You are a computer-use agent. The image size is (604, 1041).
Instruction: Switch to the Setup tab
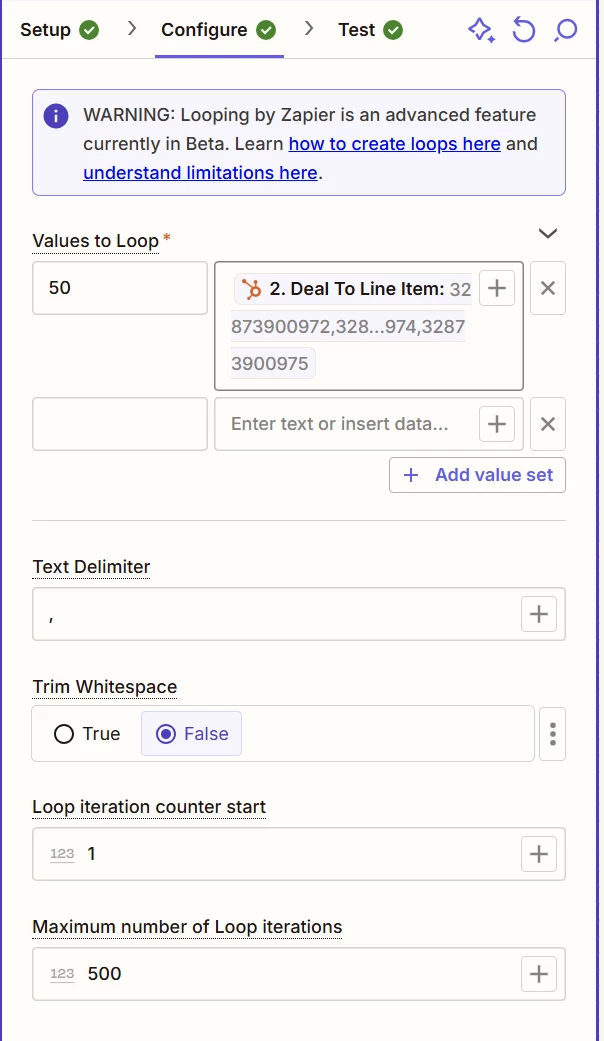pos(59,30)
